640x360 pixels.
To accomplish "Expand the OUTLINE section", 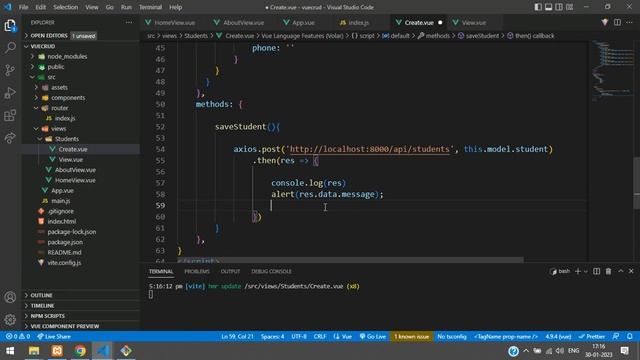I will [x=81, y=295].
